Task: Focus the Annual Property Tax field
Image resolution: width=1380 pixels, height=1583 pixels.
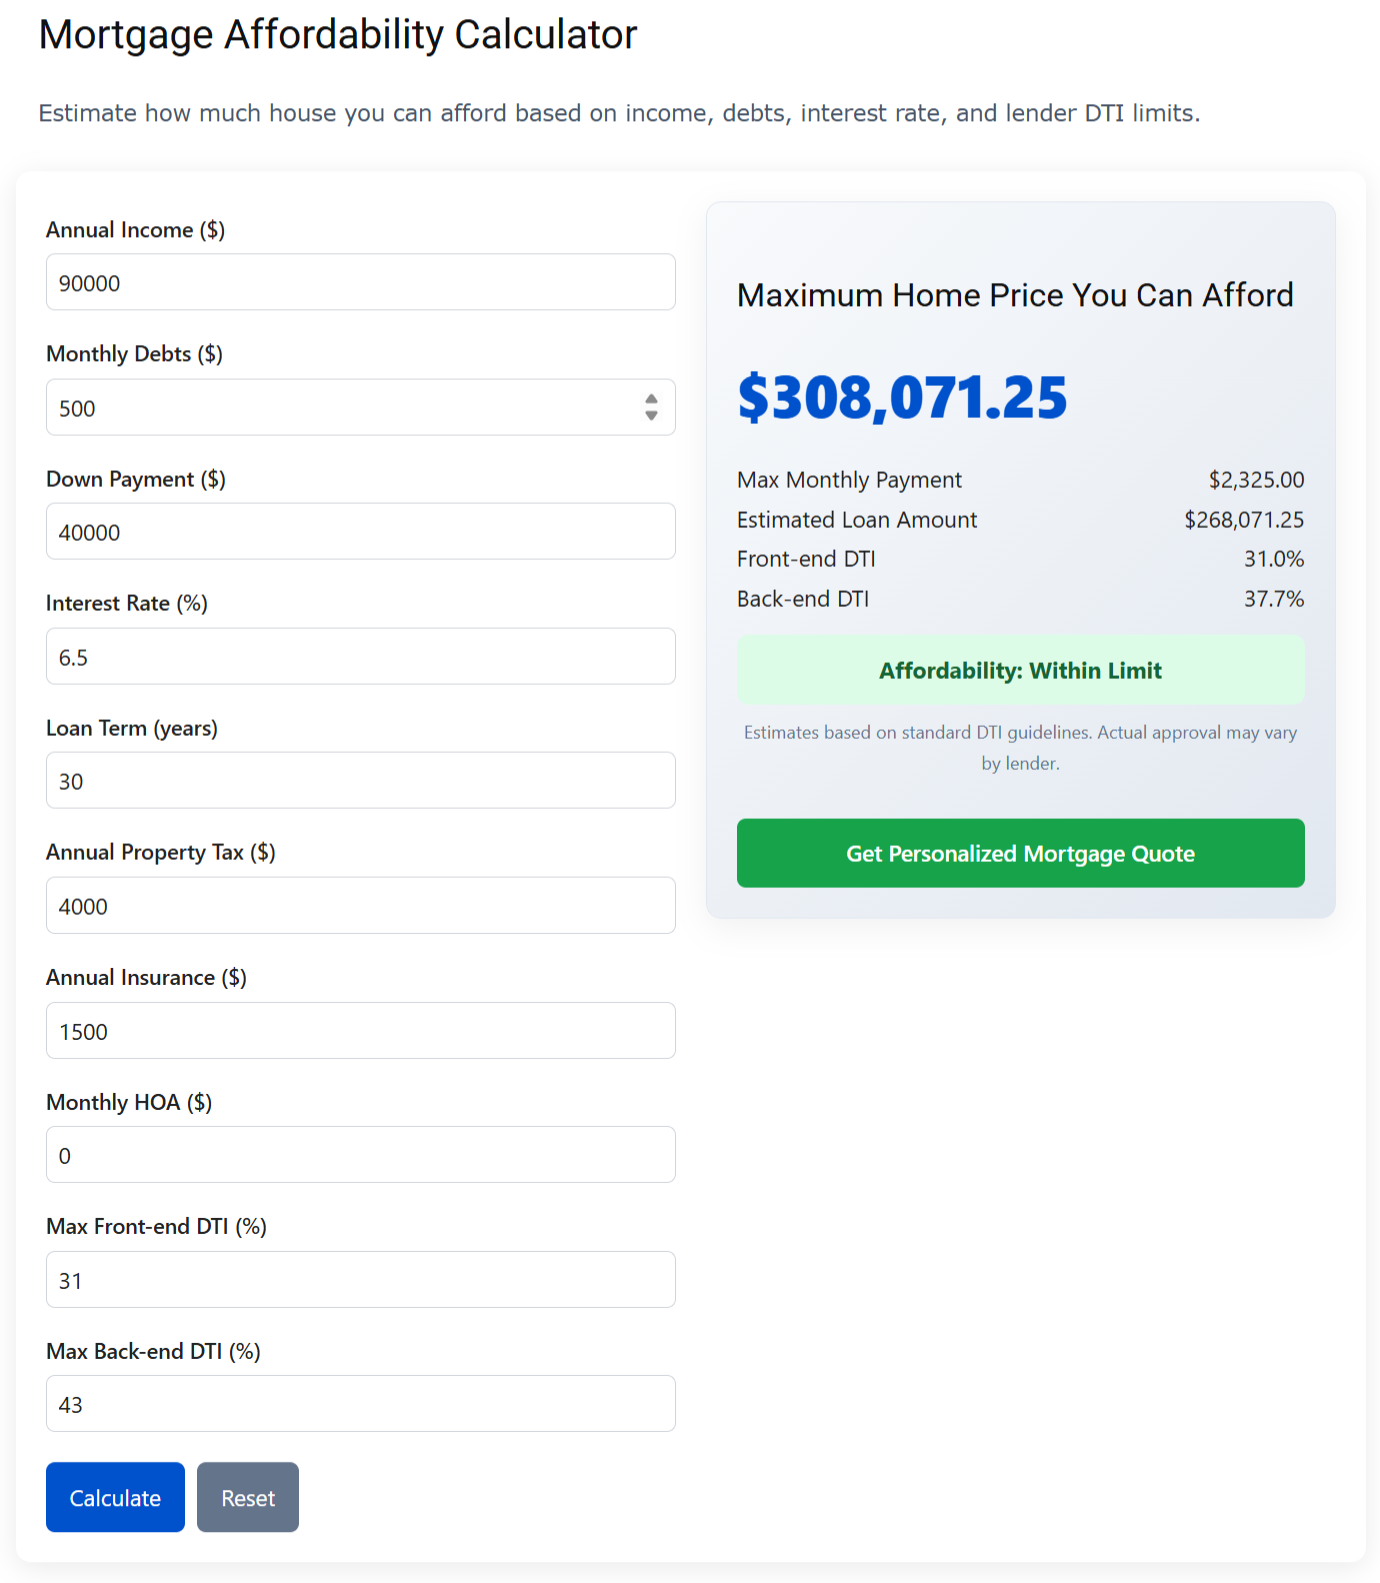Action: click(x=360, y=905)
